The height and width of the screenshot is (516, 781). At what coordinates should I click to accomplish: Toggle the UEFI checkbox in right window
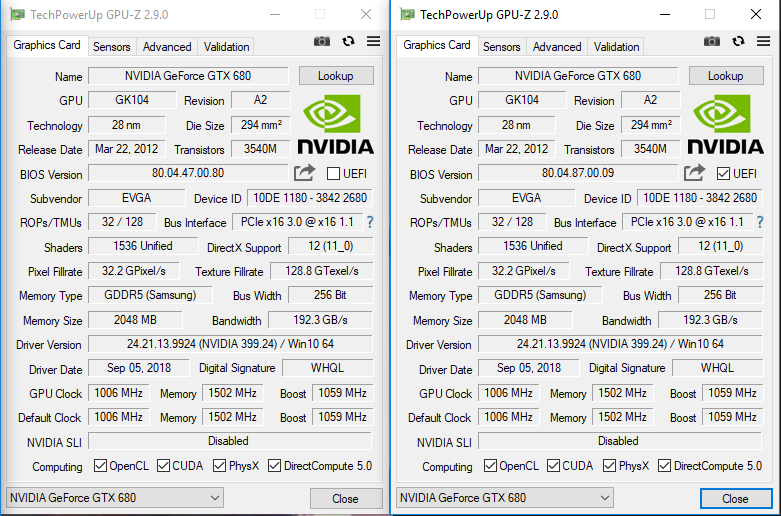tap(723, 174)
